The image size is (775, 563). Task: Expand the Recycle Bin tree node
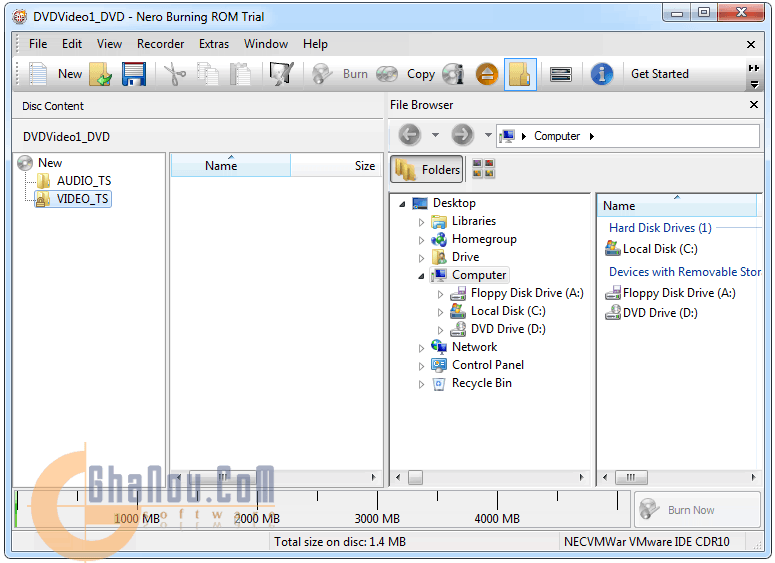click(x=421, y=384)
